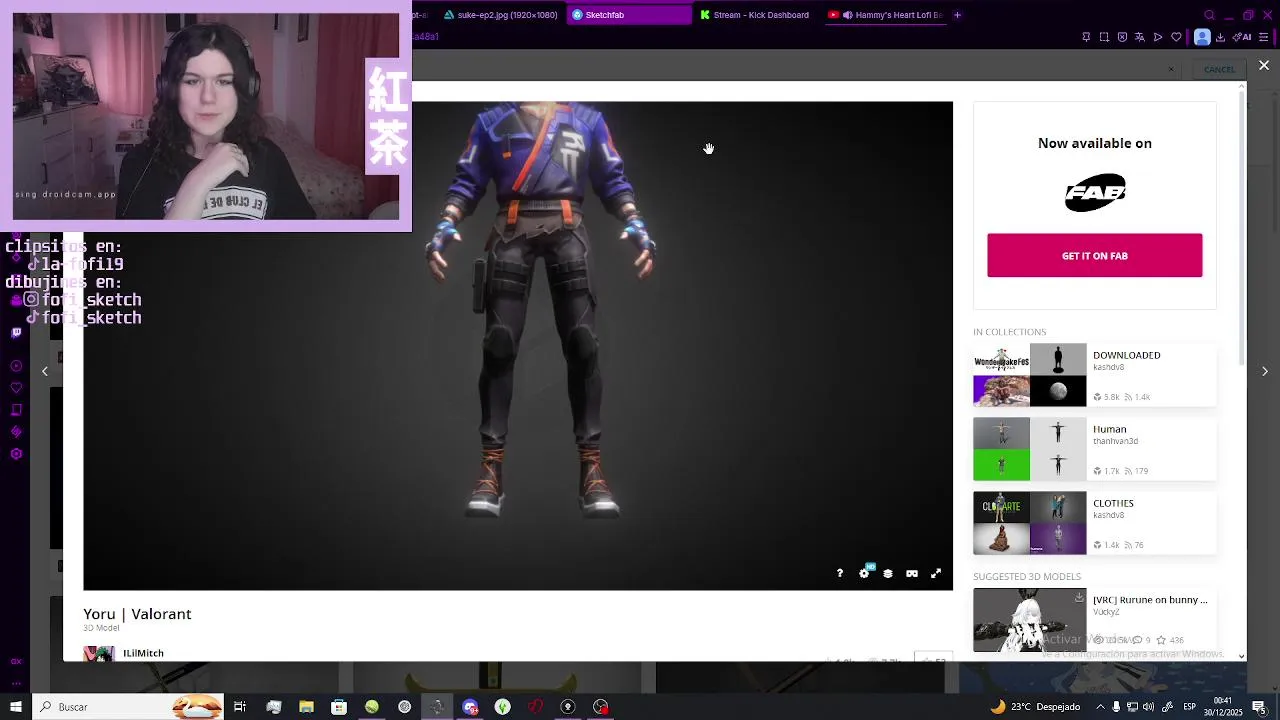Click the ILilMitch author avatar

[98, 653]
